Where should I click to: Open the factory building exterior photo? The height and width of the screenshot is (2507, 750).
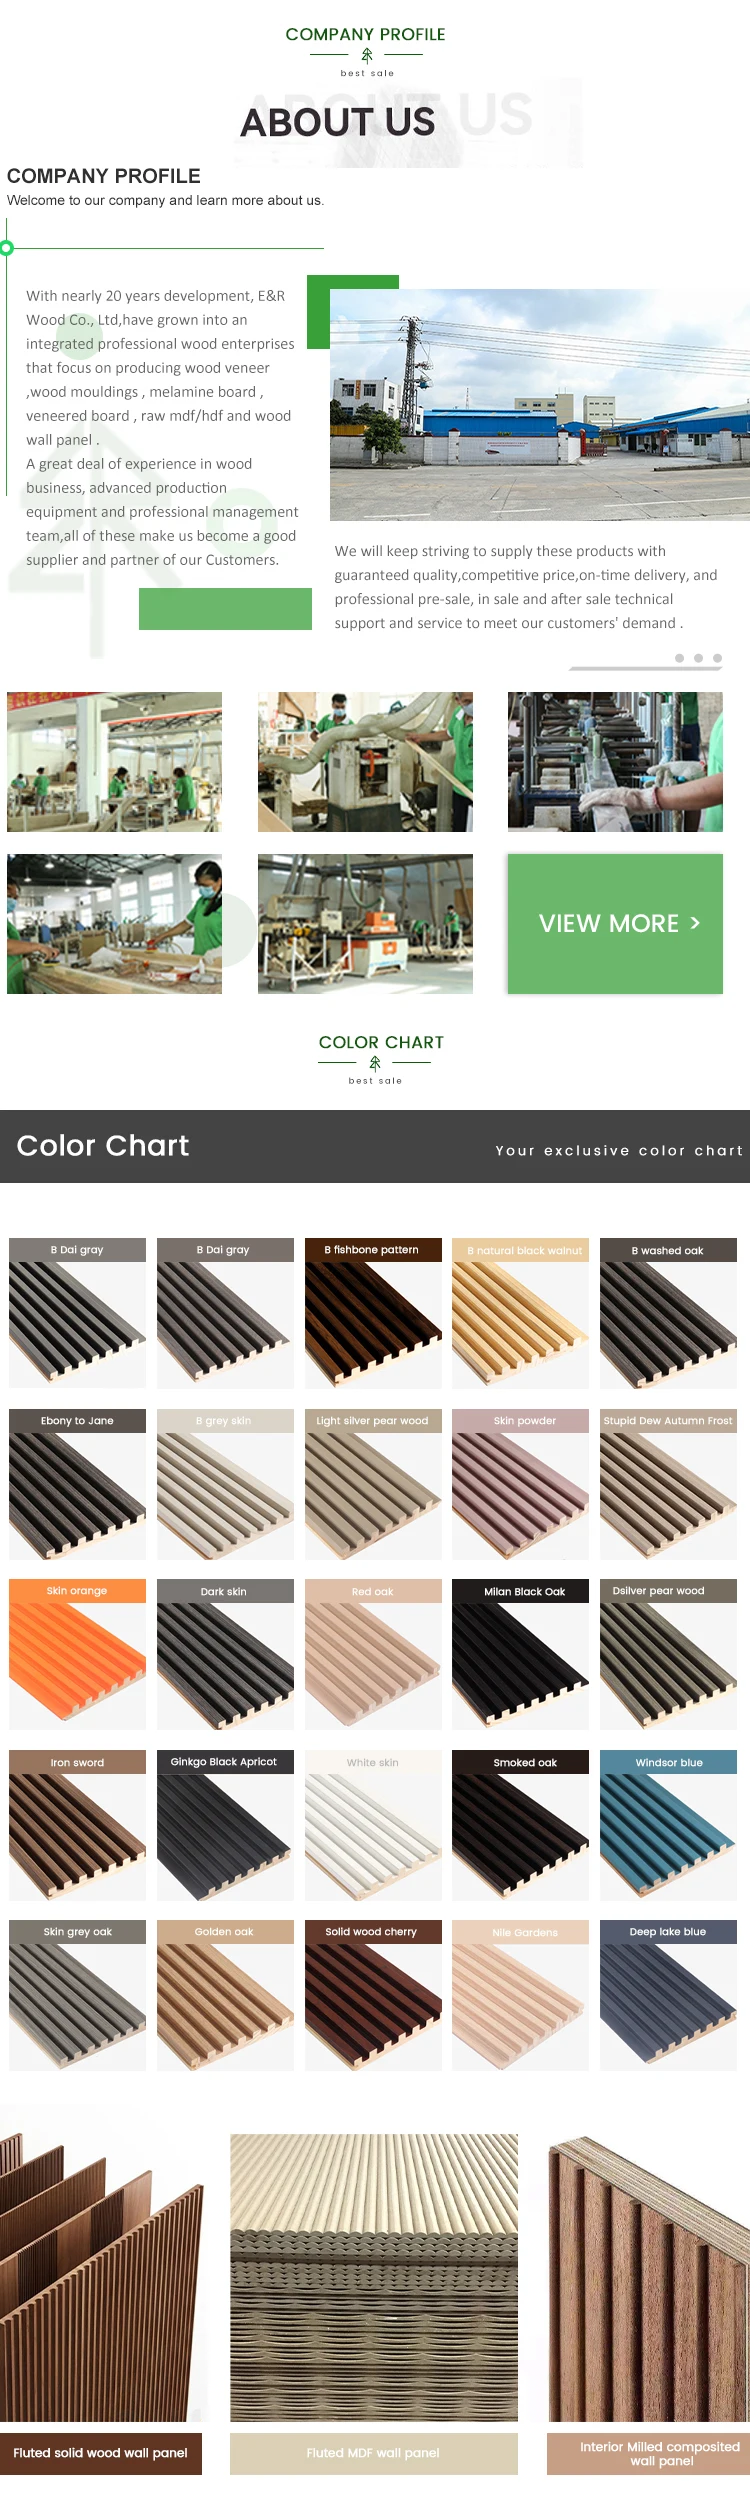pos(540,405)
